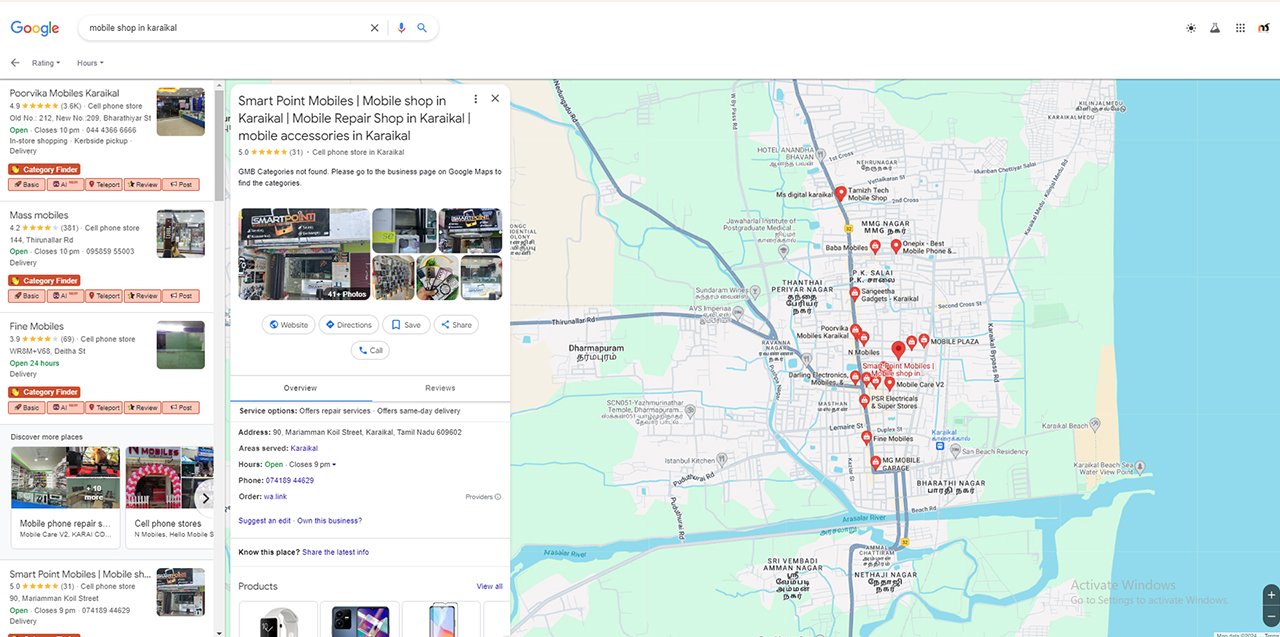Click Teleport button under Mass mobiles

pos(104,296)
